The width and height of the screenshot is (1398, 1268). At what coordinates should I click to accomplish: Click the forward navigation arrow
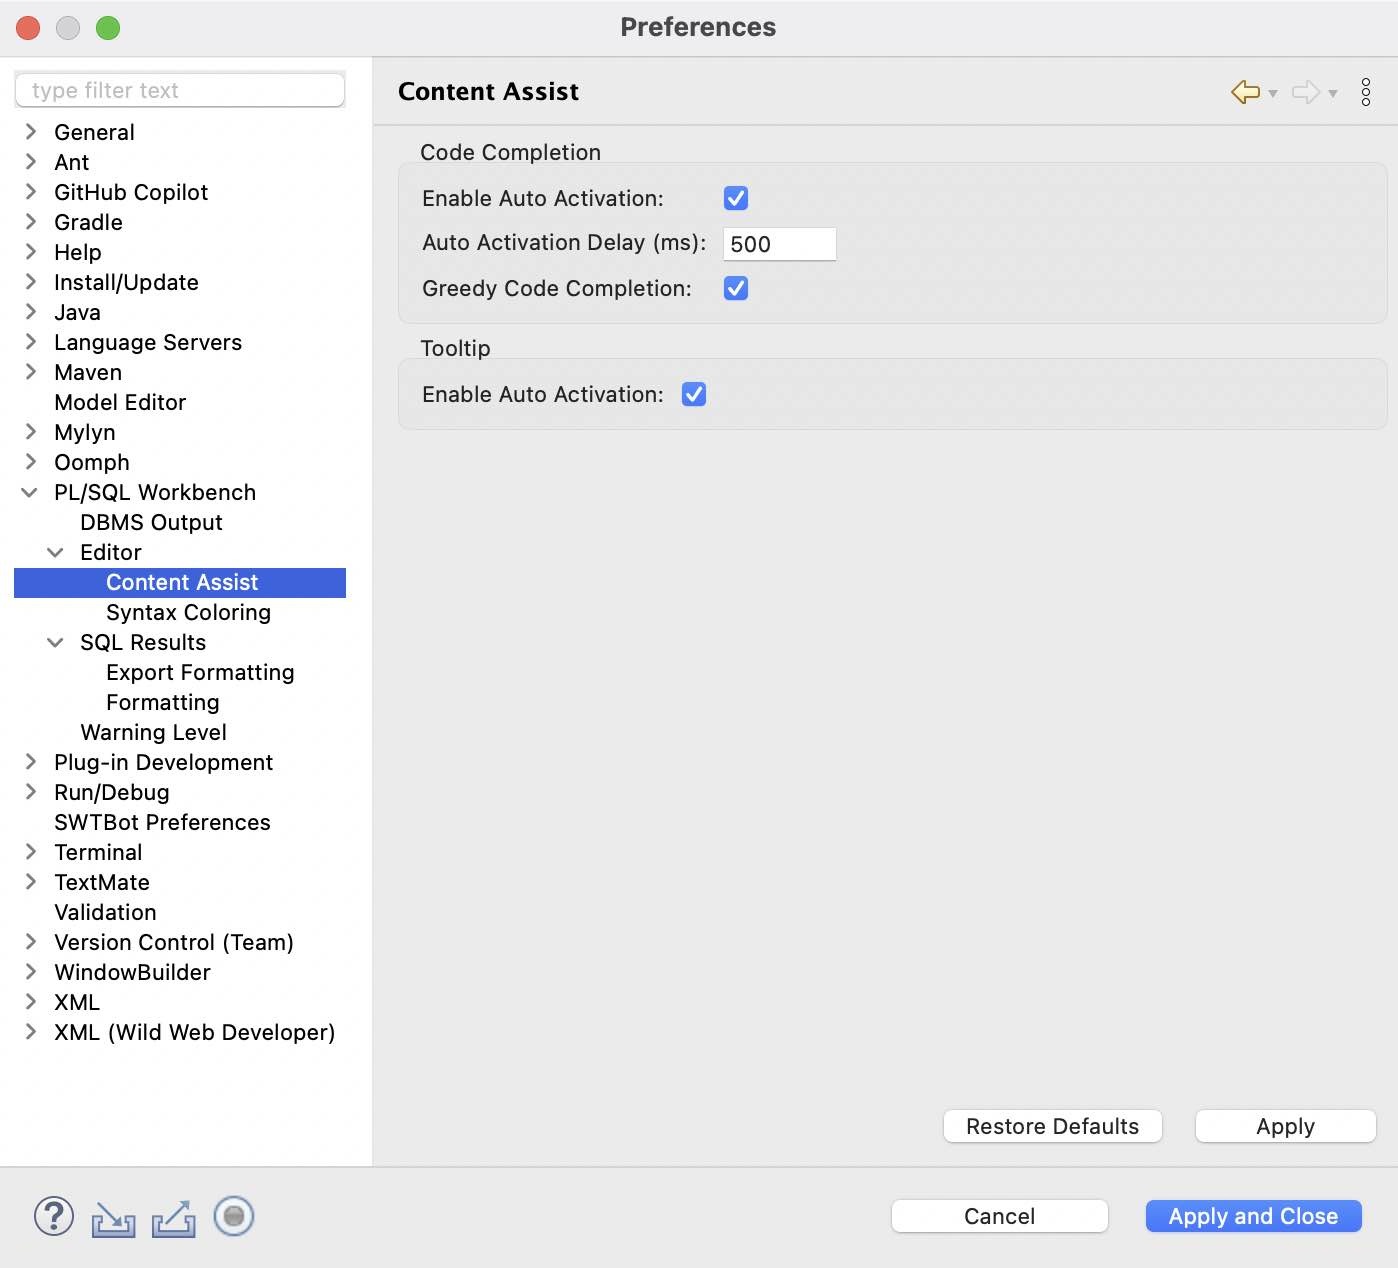click(x=1306, y=92)
